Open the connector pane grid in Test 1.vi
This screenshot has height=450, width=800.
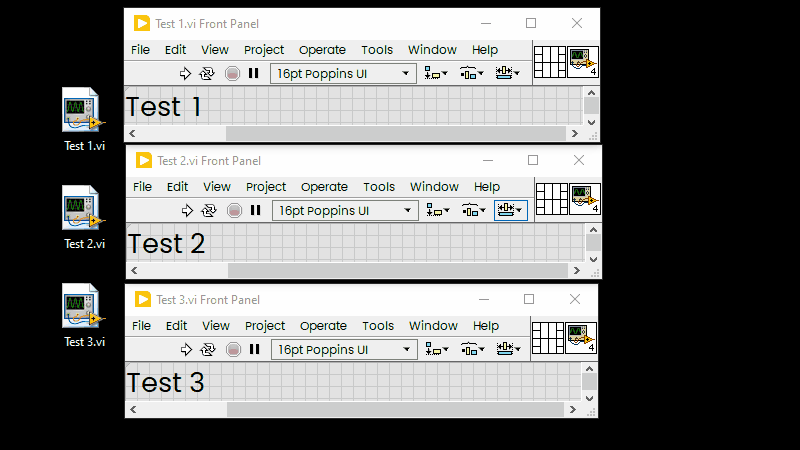(549, 62)
